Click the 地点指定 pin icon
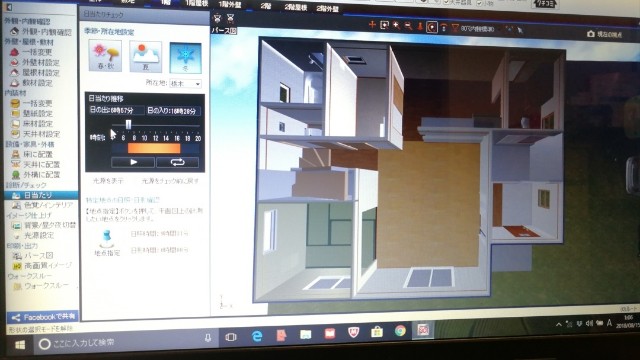Viewport: 640px width, 360px height. (x=107, y=239)
